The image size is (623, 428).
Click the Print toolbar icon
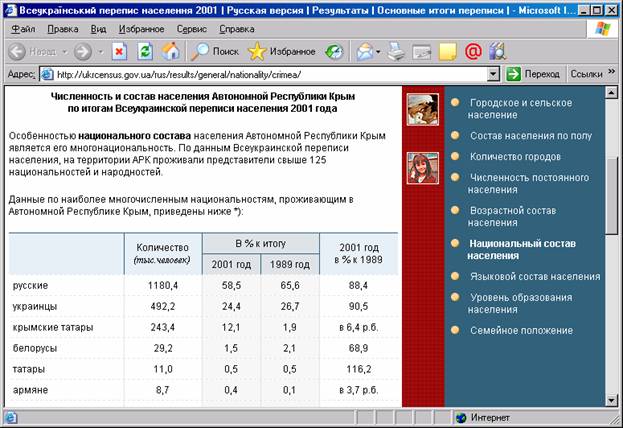coord(396,51)
